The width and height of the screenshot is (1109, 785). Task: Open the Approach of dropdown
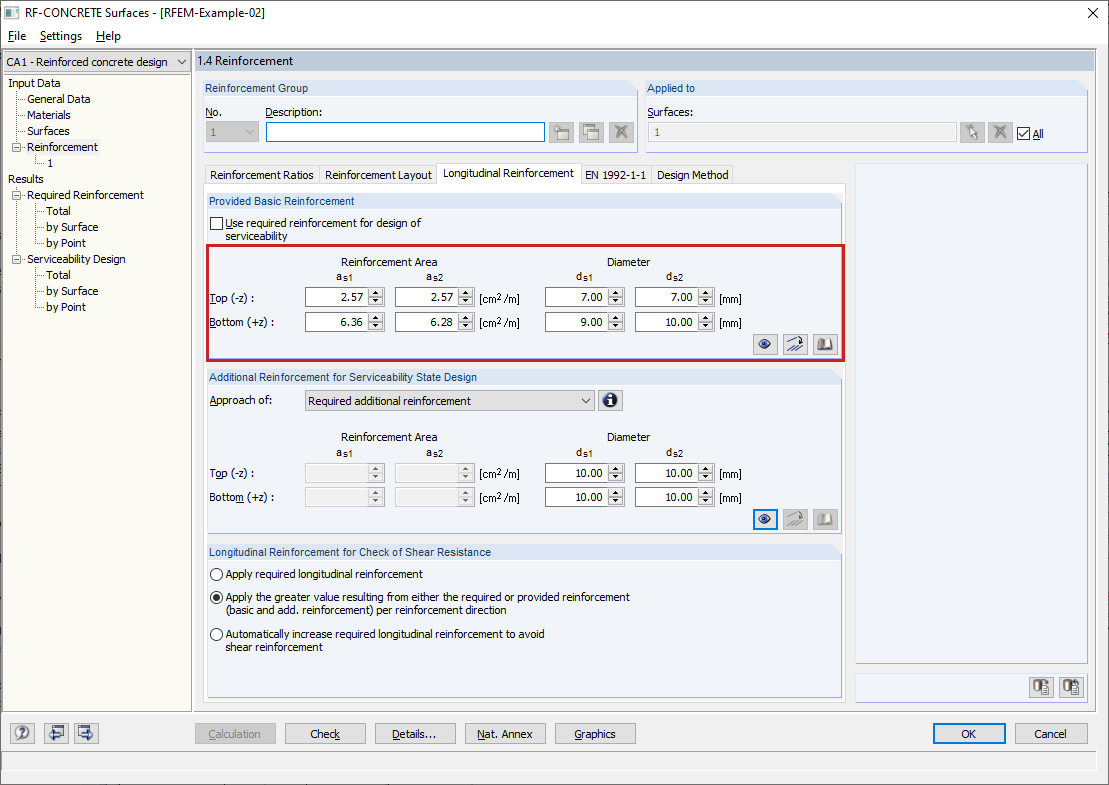[x=449, y=400]
